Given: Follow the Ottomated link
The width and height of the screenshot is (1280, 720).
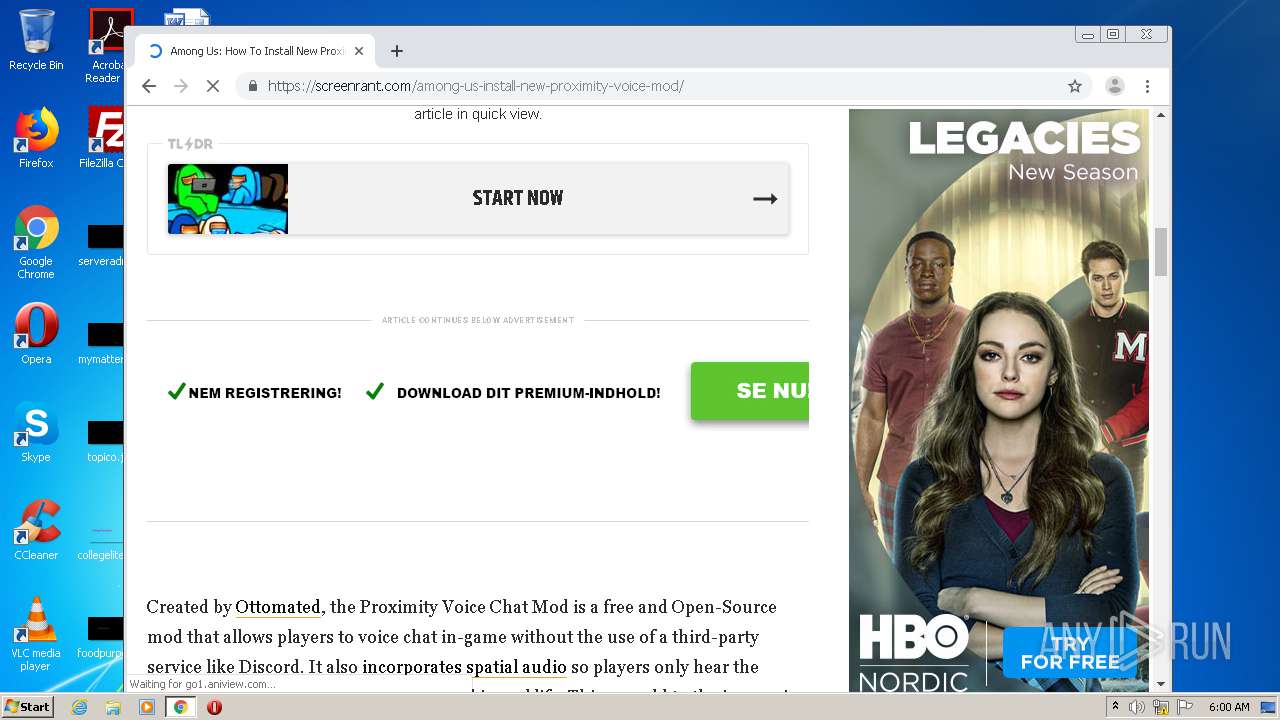Looking at the screenshot, I should pyautogui.click(x=278, y=607).
